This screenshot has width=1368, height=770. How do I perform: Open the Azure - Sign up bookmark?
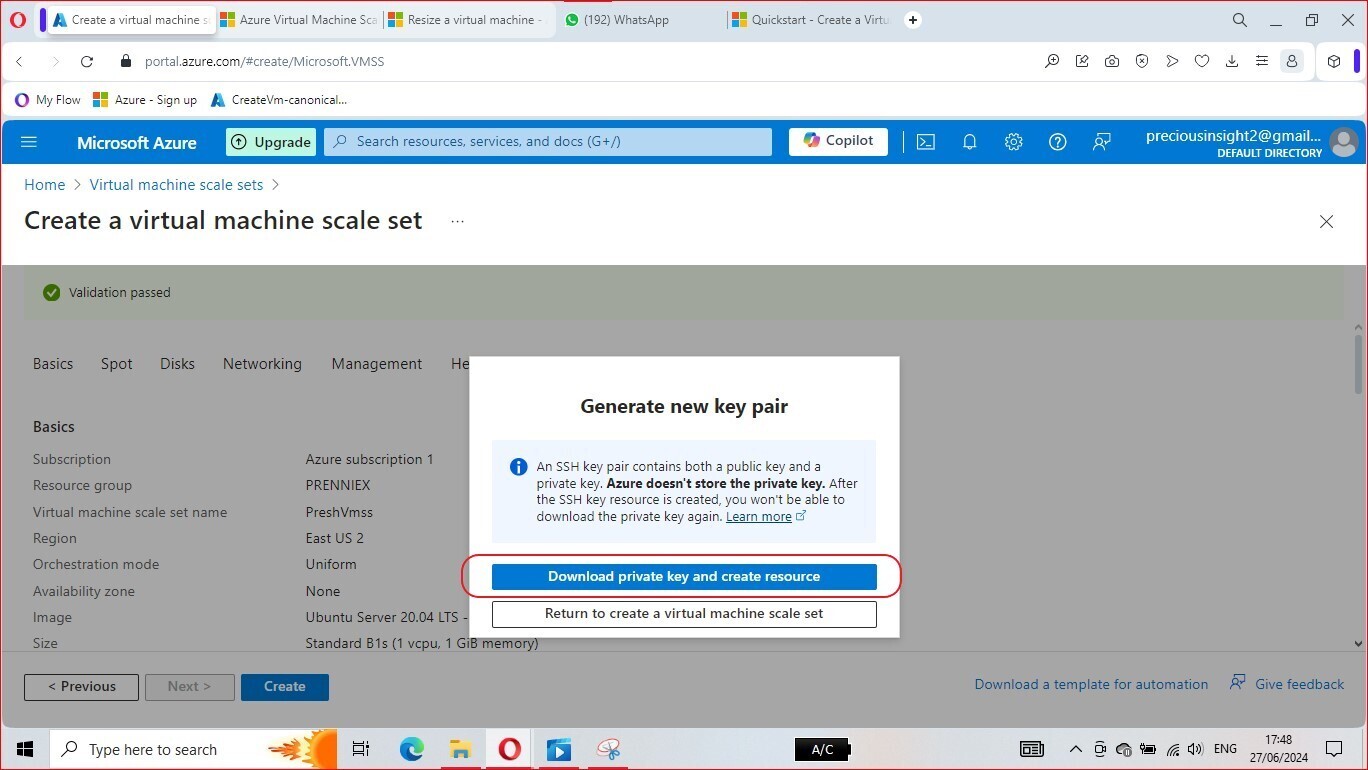145,100
